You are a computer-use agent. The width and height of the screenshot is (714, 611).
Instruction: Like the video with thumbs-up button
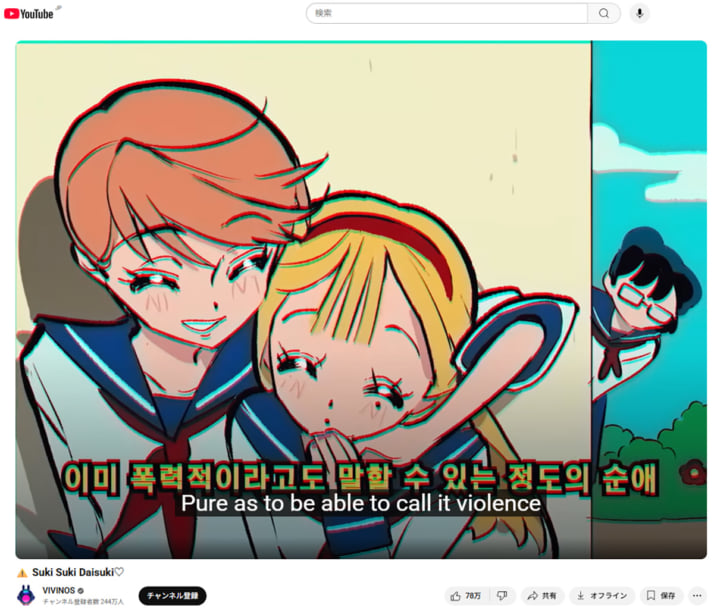(x=466, y=596)
